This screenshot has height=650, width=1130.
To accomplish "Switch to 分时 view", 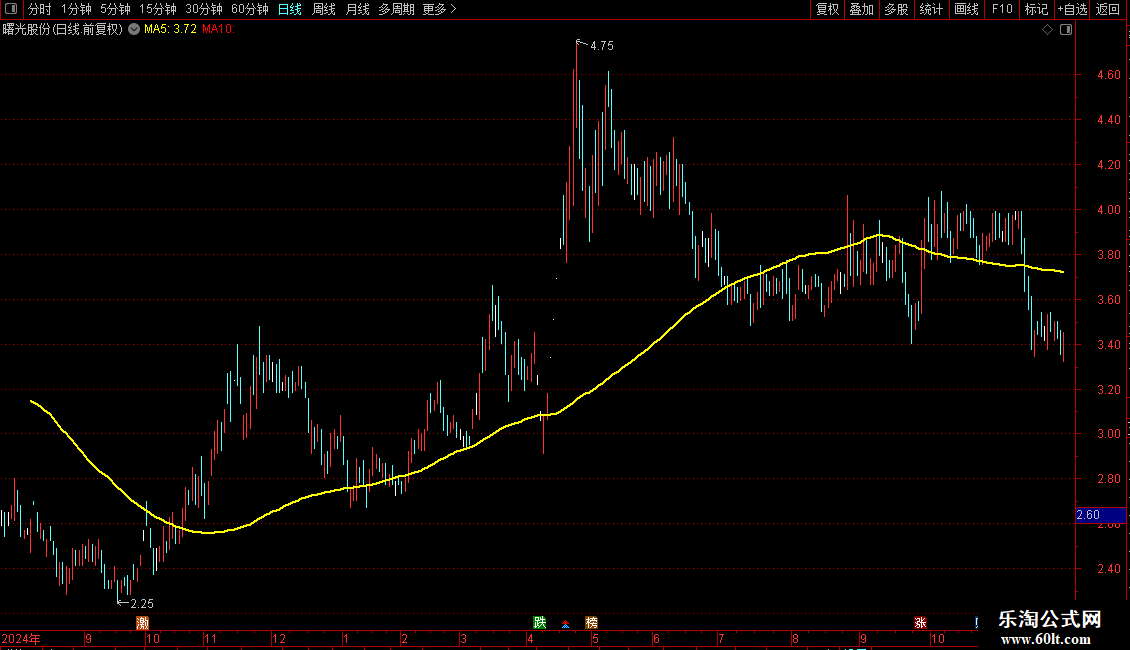I will pos(40,9).
